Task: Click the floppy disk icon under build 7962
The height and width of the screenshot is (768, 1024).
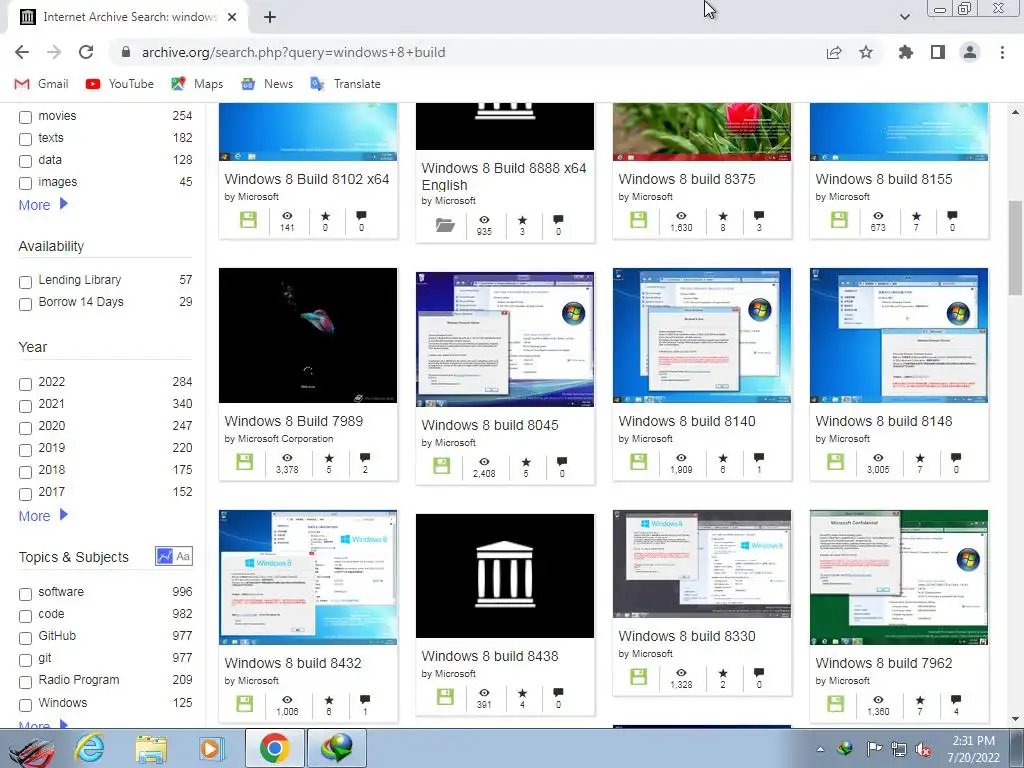Action: (x=836, y=704)
